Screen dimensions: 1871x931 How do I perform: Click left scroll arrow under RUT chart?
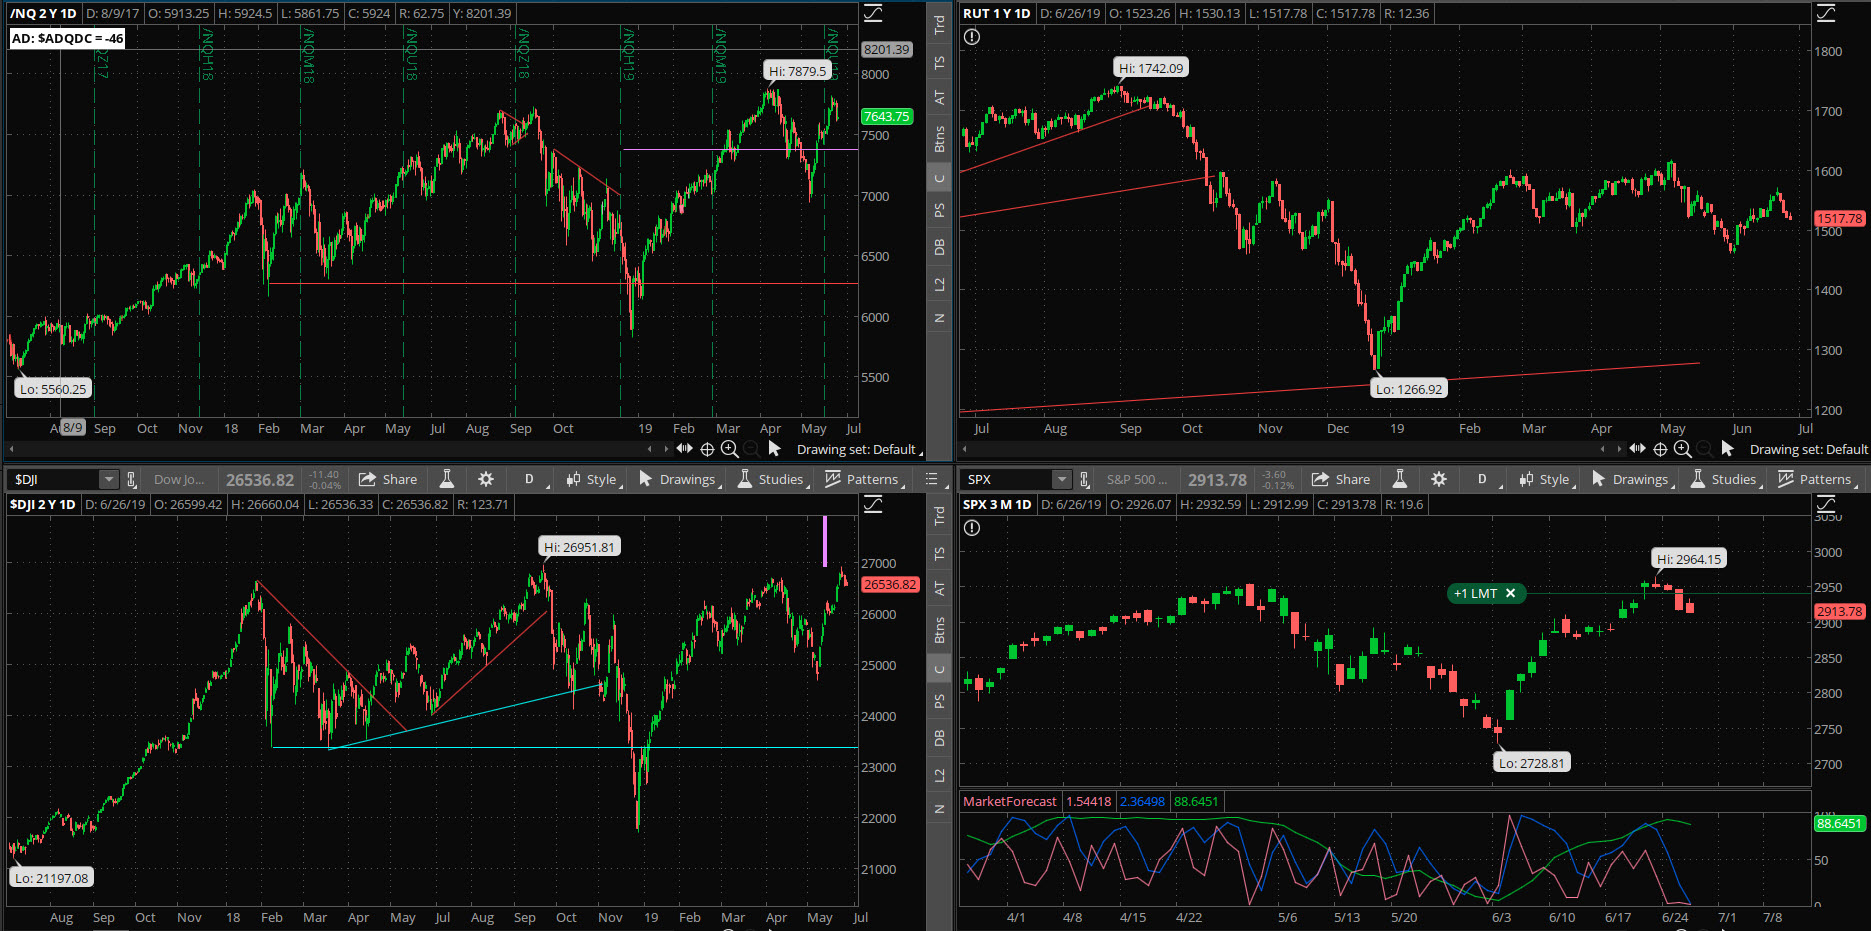(x=964, y=449)
